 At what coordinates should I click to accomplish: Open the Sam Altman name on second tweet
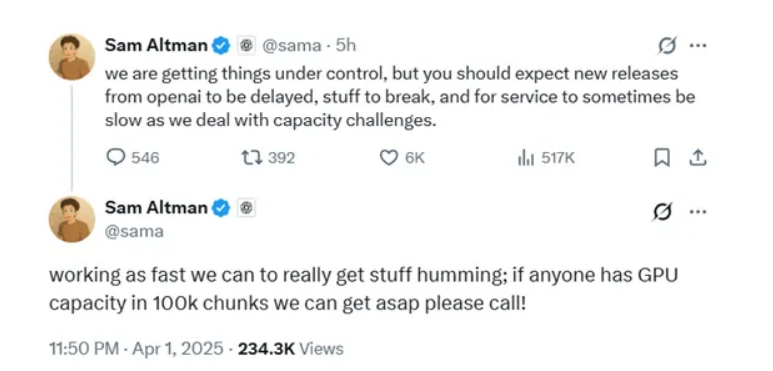156,208
